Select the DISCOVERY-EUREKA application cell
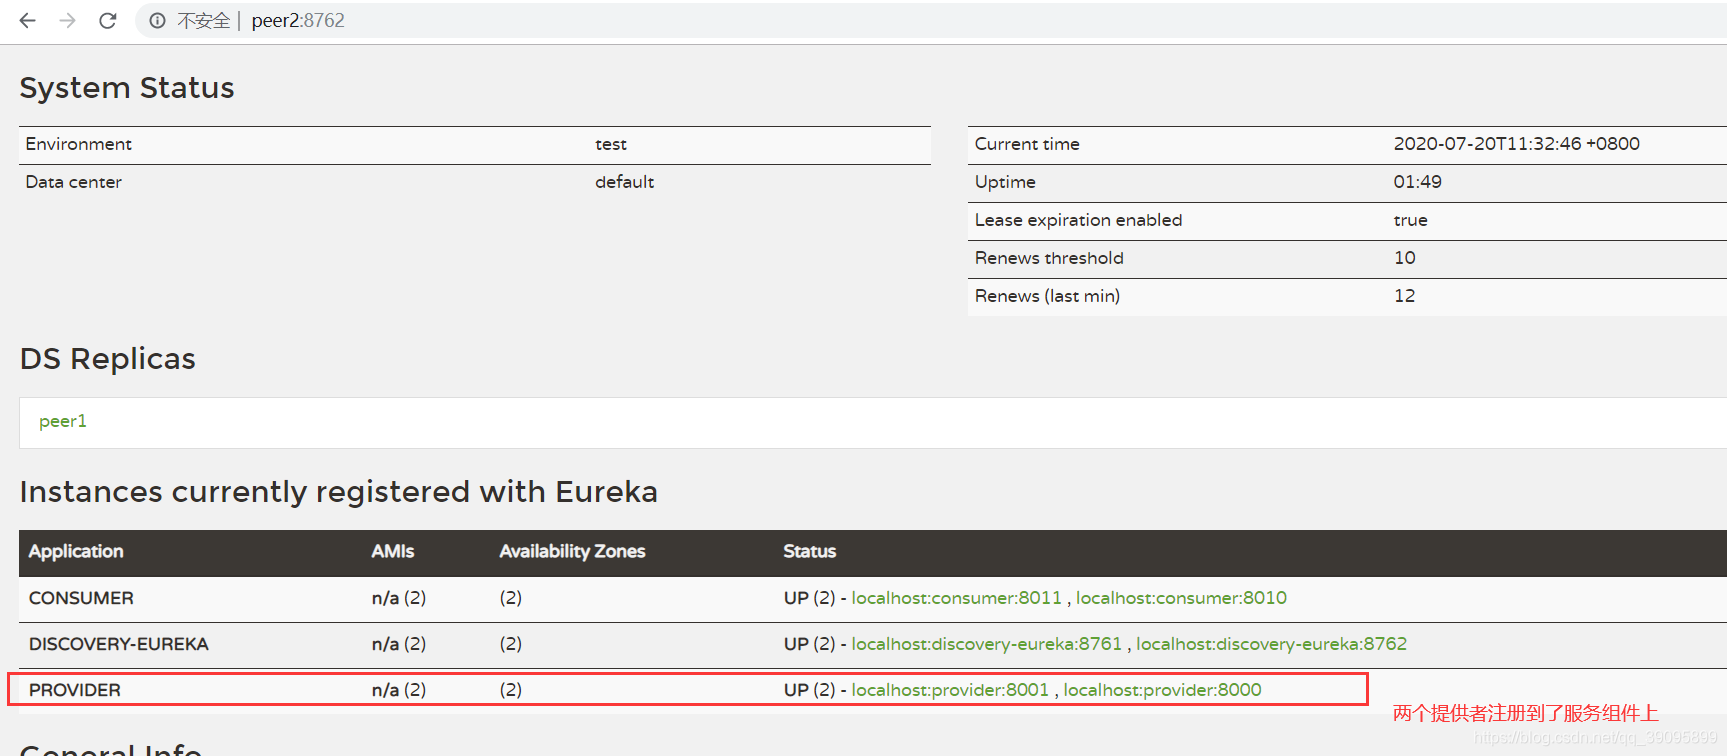The height and width of the screenshot is (756, 1727). [x=119, y=644]
